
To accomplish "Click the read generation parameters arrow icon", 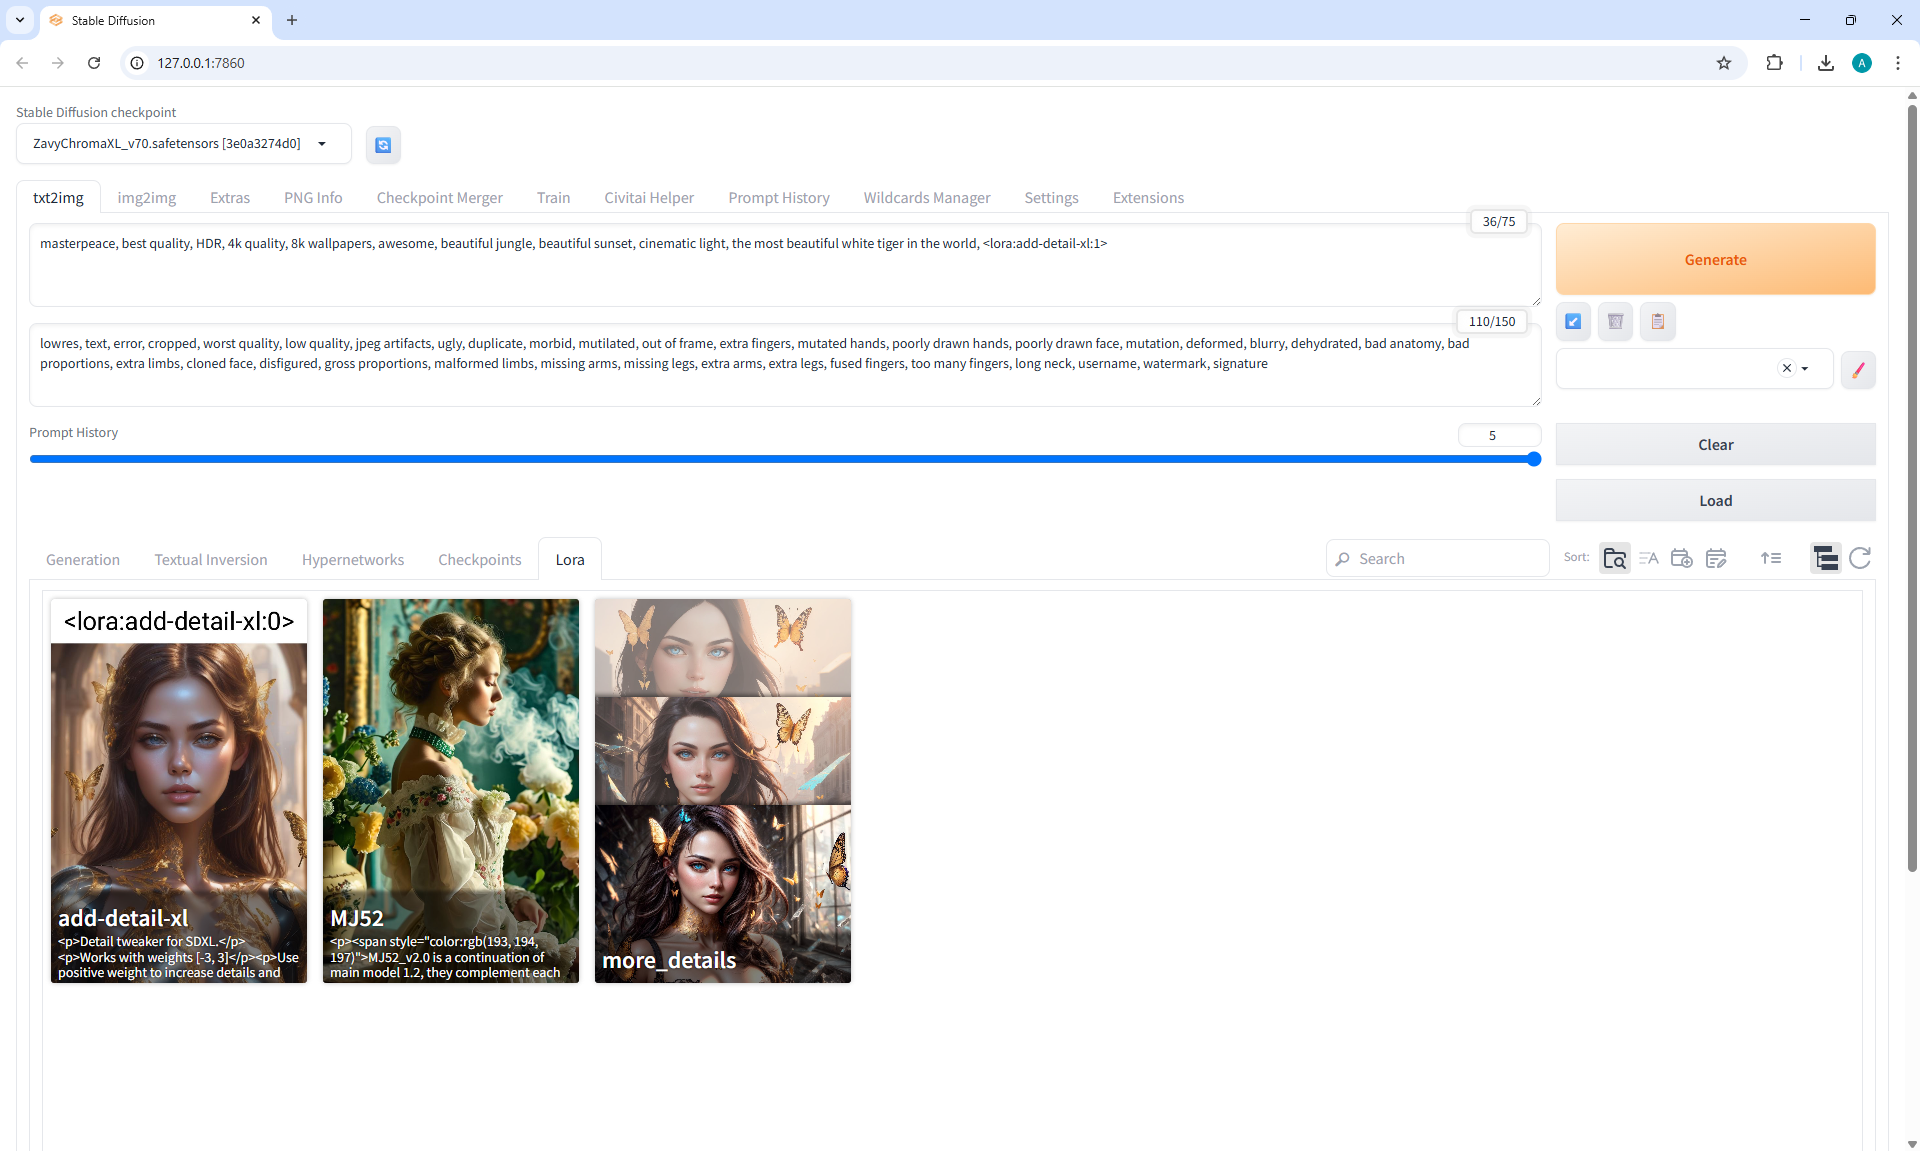I will click(x=1573, y=322).
